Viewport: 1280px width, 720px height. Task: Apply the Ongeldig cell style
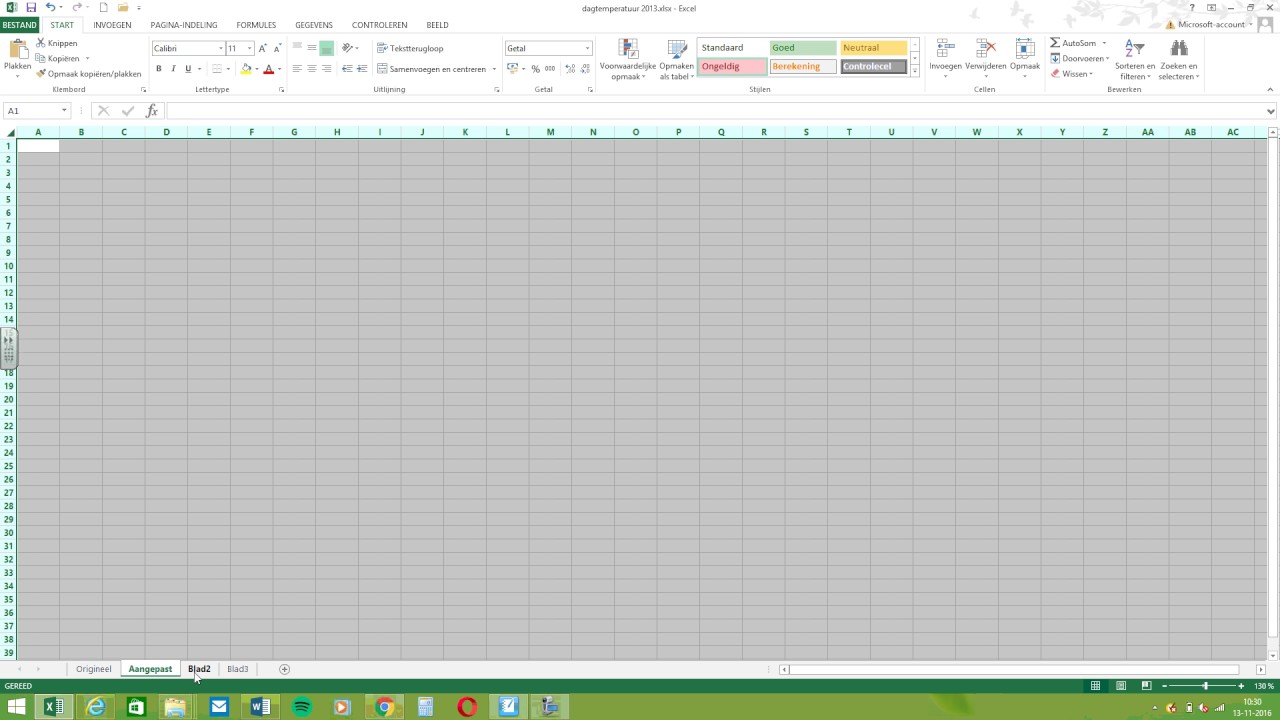pos(732,67)
